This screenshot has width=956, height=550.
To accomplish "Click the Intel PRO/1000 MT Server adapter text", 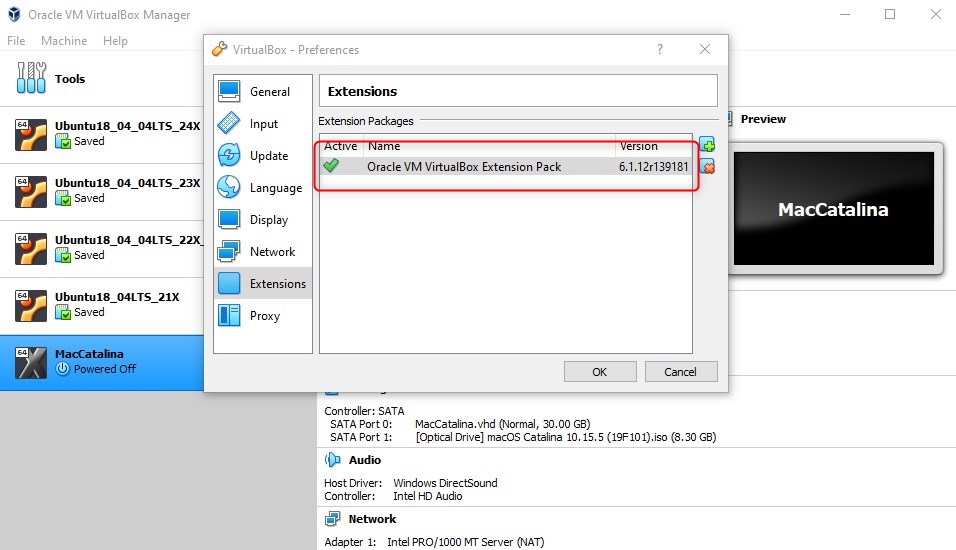I will (466, 542).
